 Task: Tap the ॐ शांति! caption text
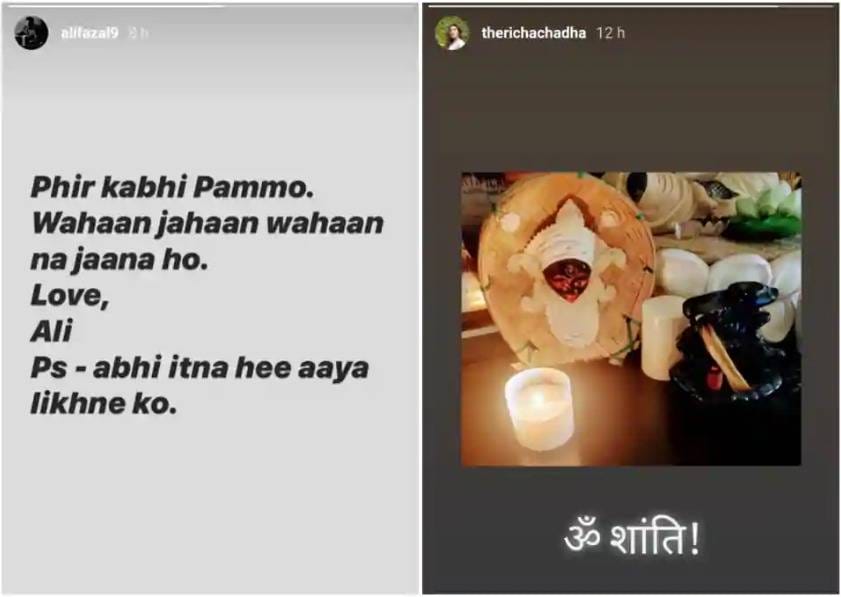(632, 539)
